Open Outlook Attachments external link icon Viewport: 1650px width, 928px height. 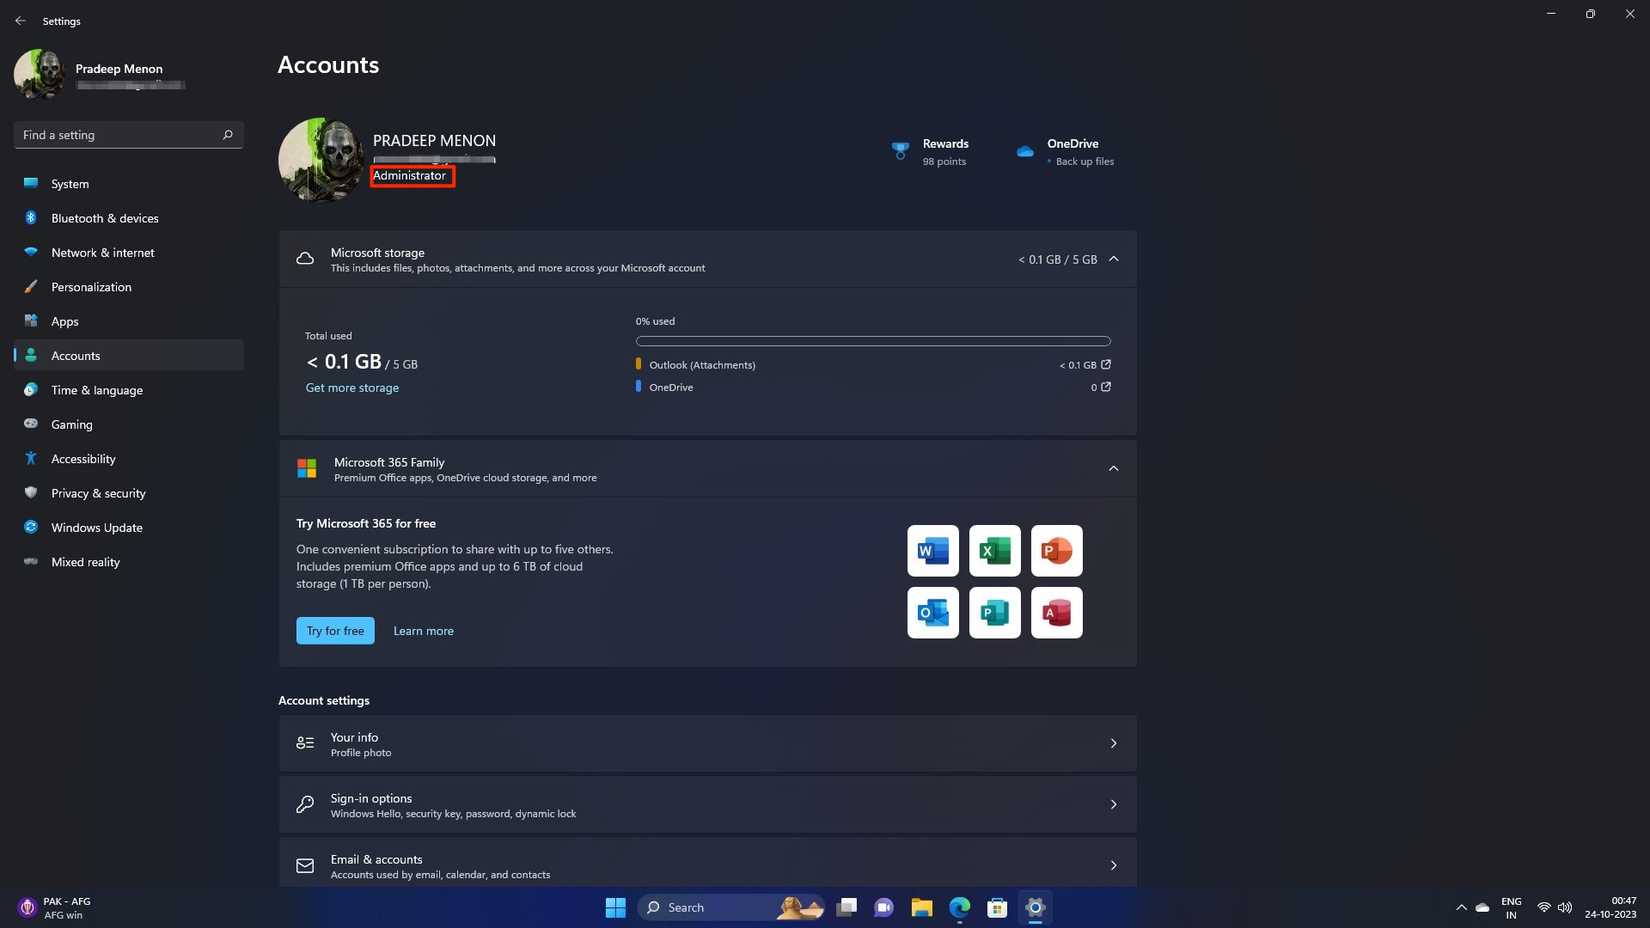tap(1106, 365)
